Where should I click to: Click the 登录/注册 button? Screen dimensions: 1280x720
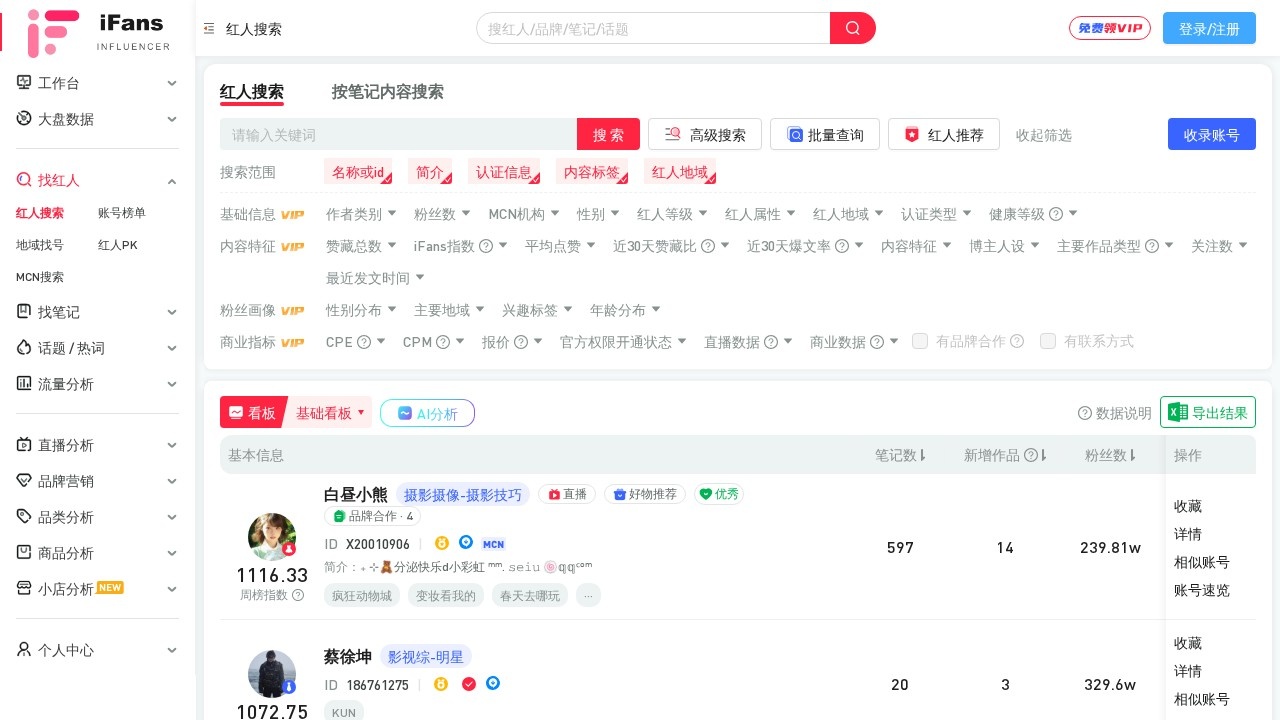pos(1209,29)
